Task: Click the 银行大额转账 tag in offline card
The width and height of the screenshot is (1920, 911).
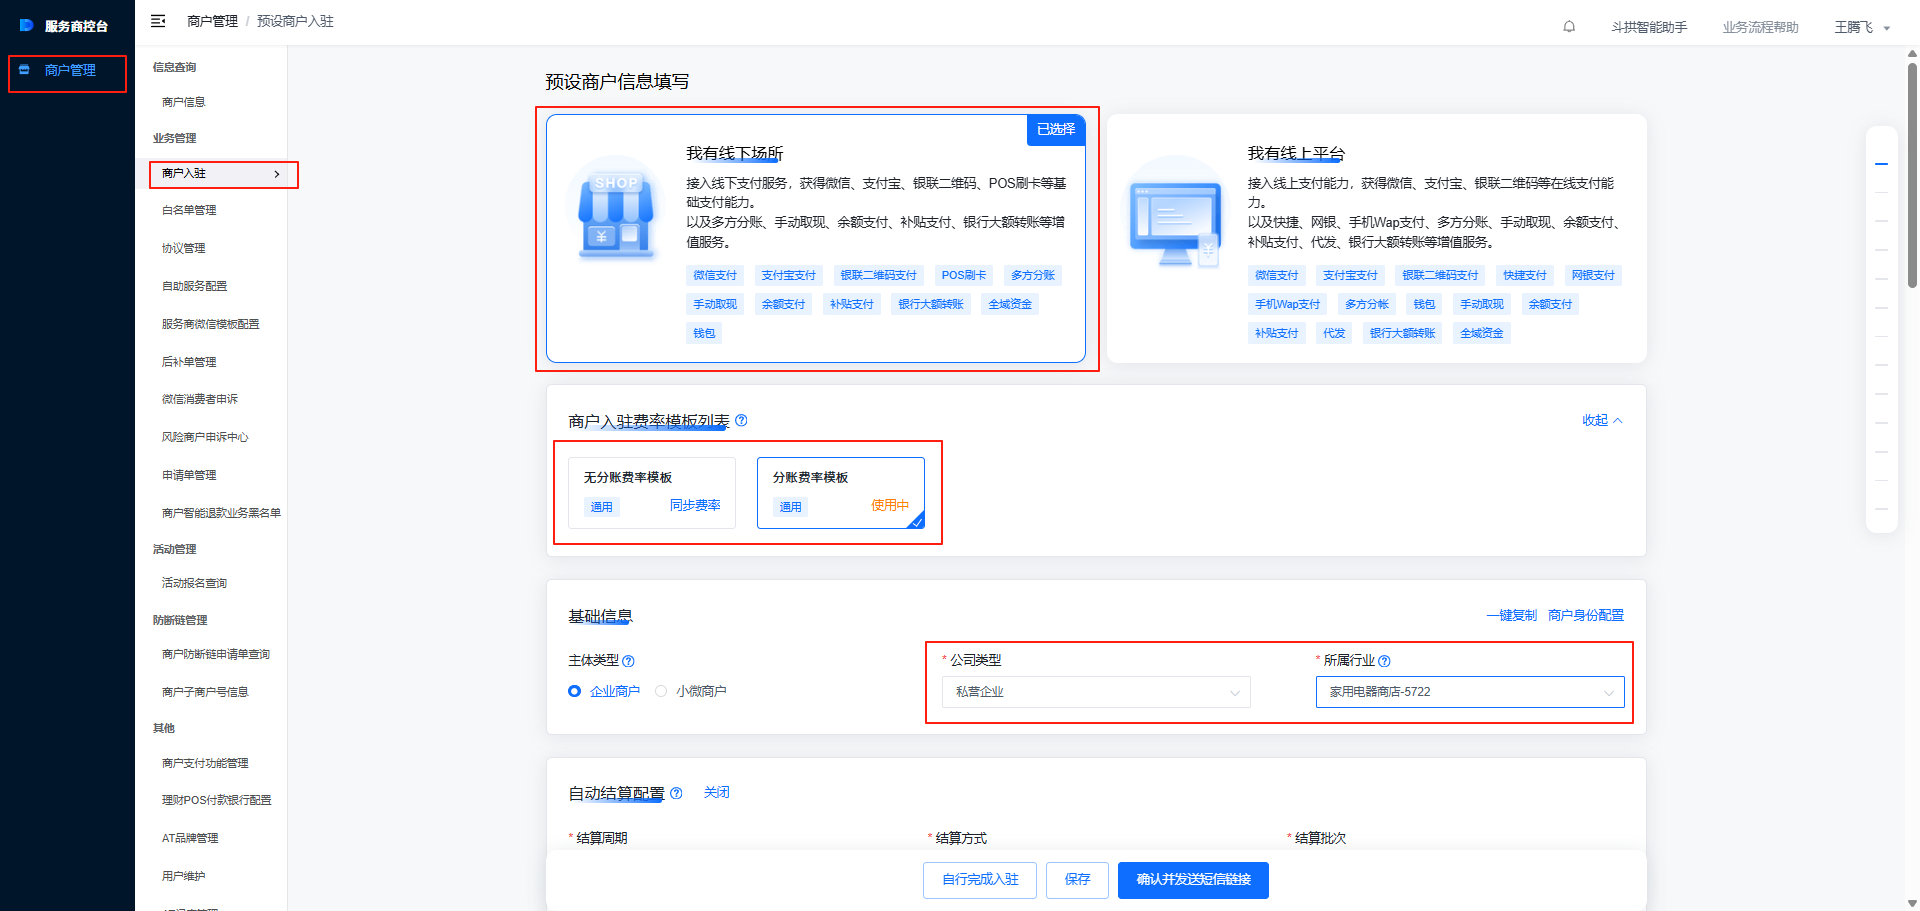Action: (x=930, y=304)
